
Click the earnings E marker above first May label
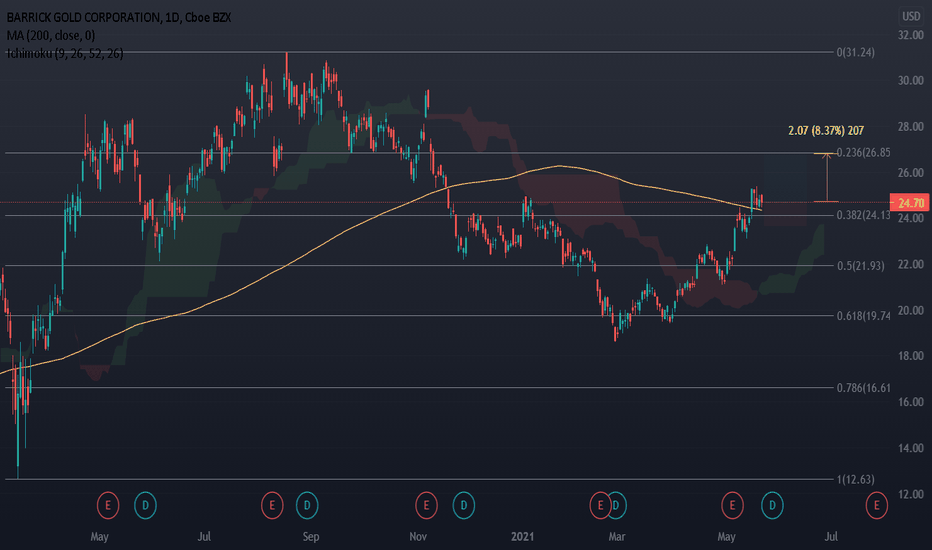[108, 506]
